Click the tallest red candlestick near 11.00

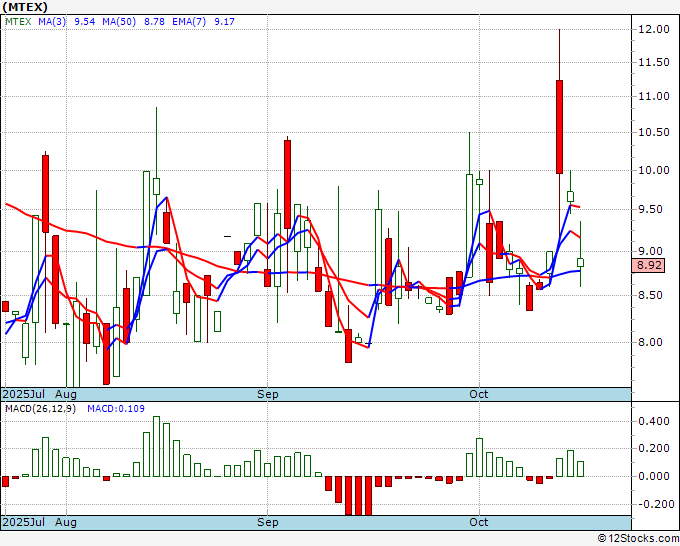coord(559,127)
